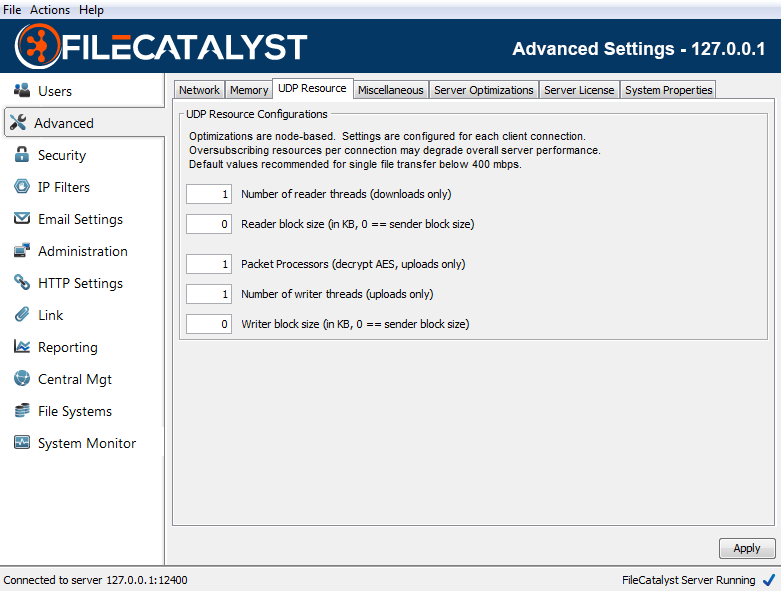Open the File menu
This screenshot has width=781, height=591.
[12, 9]
